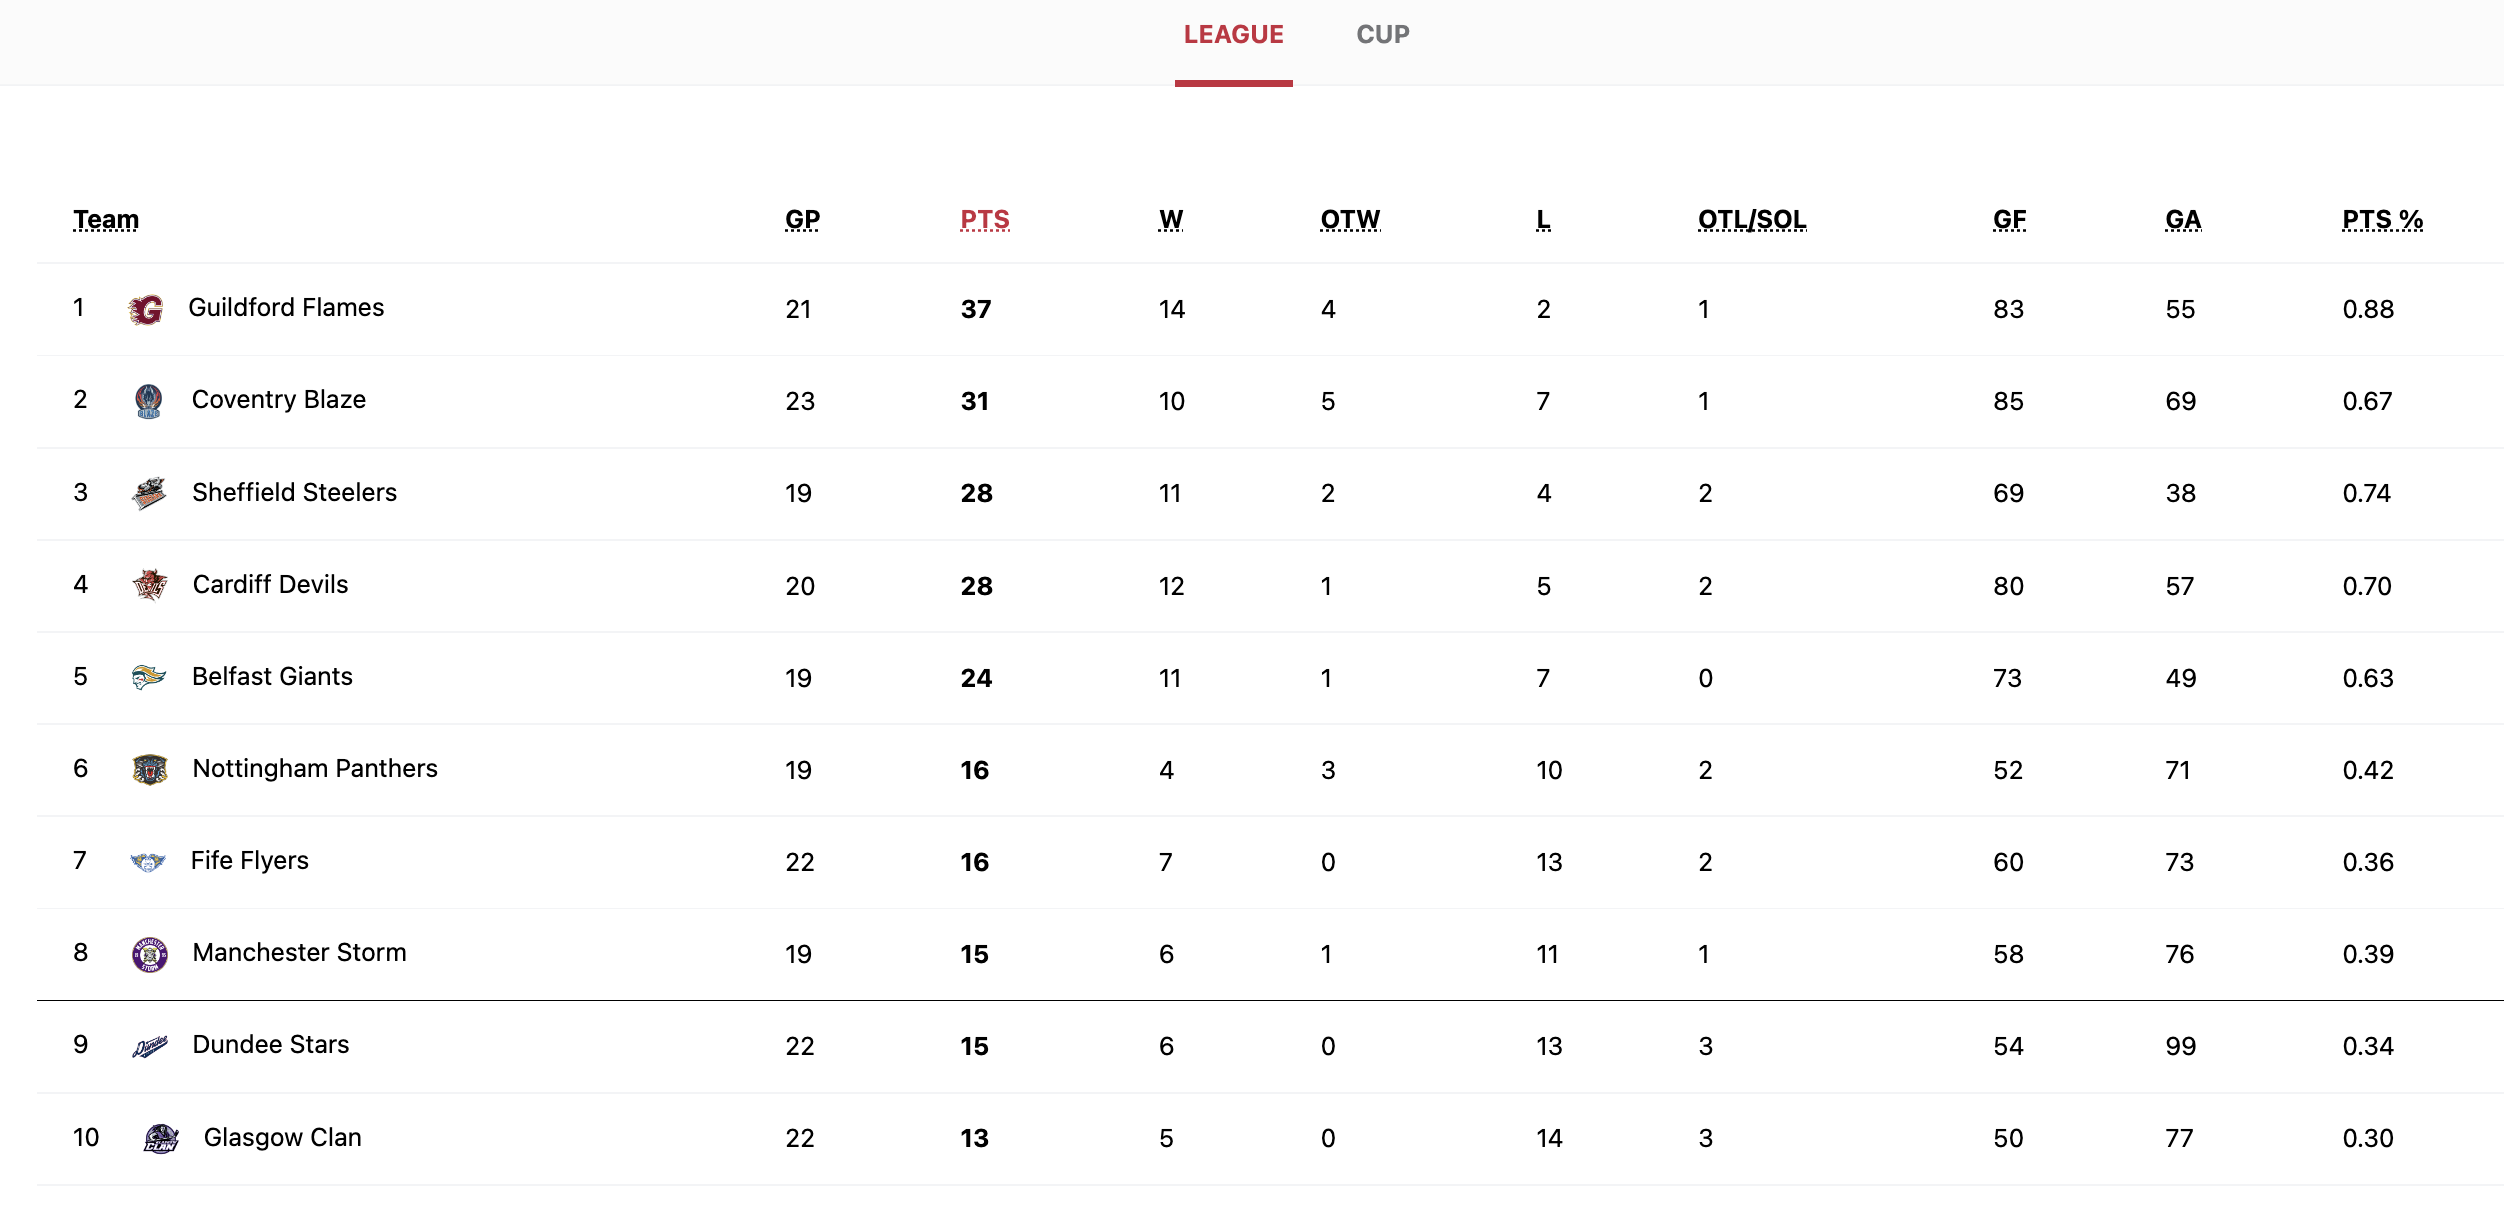Click the Belfast Giants team logo
This screenshot has height=1224, width=2504.
pos(149,677)
